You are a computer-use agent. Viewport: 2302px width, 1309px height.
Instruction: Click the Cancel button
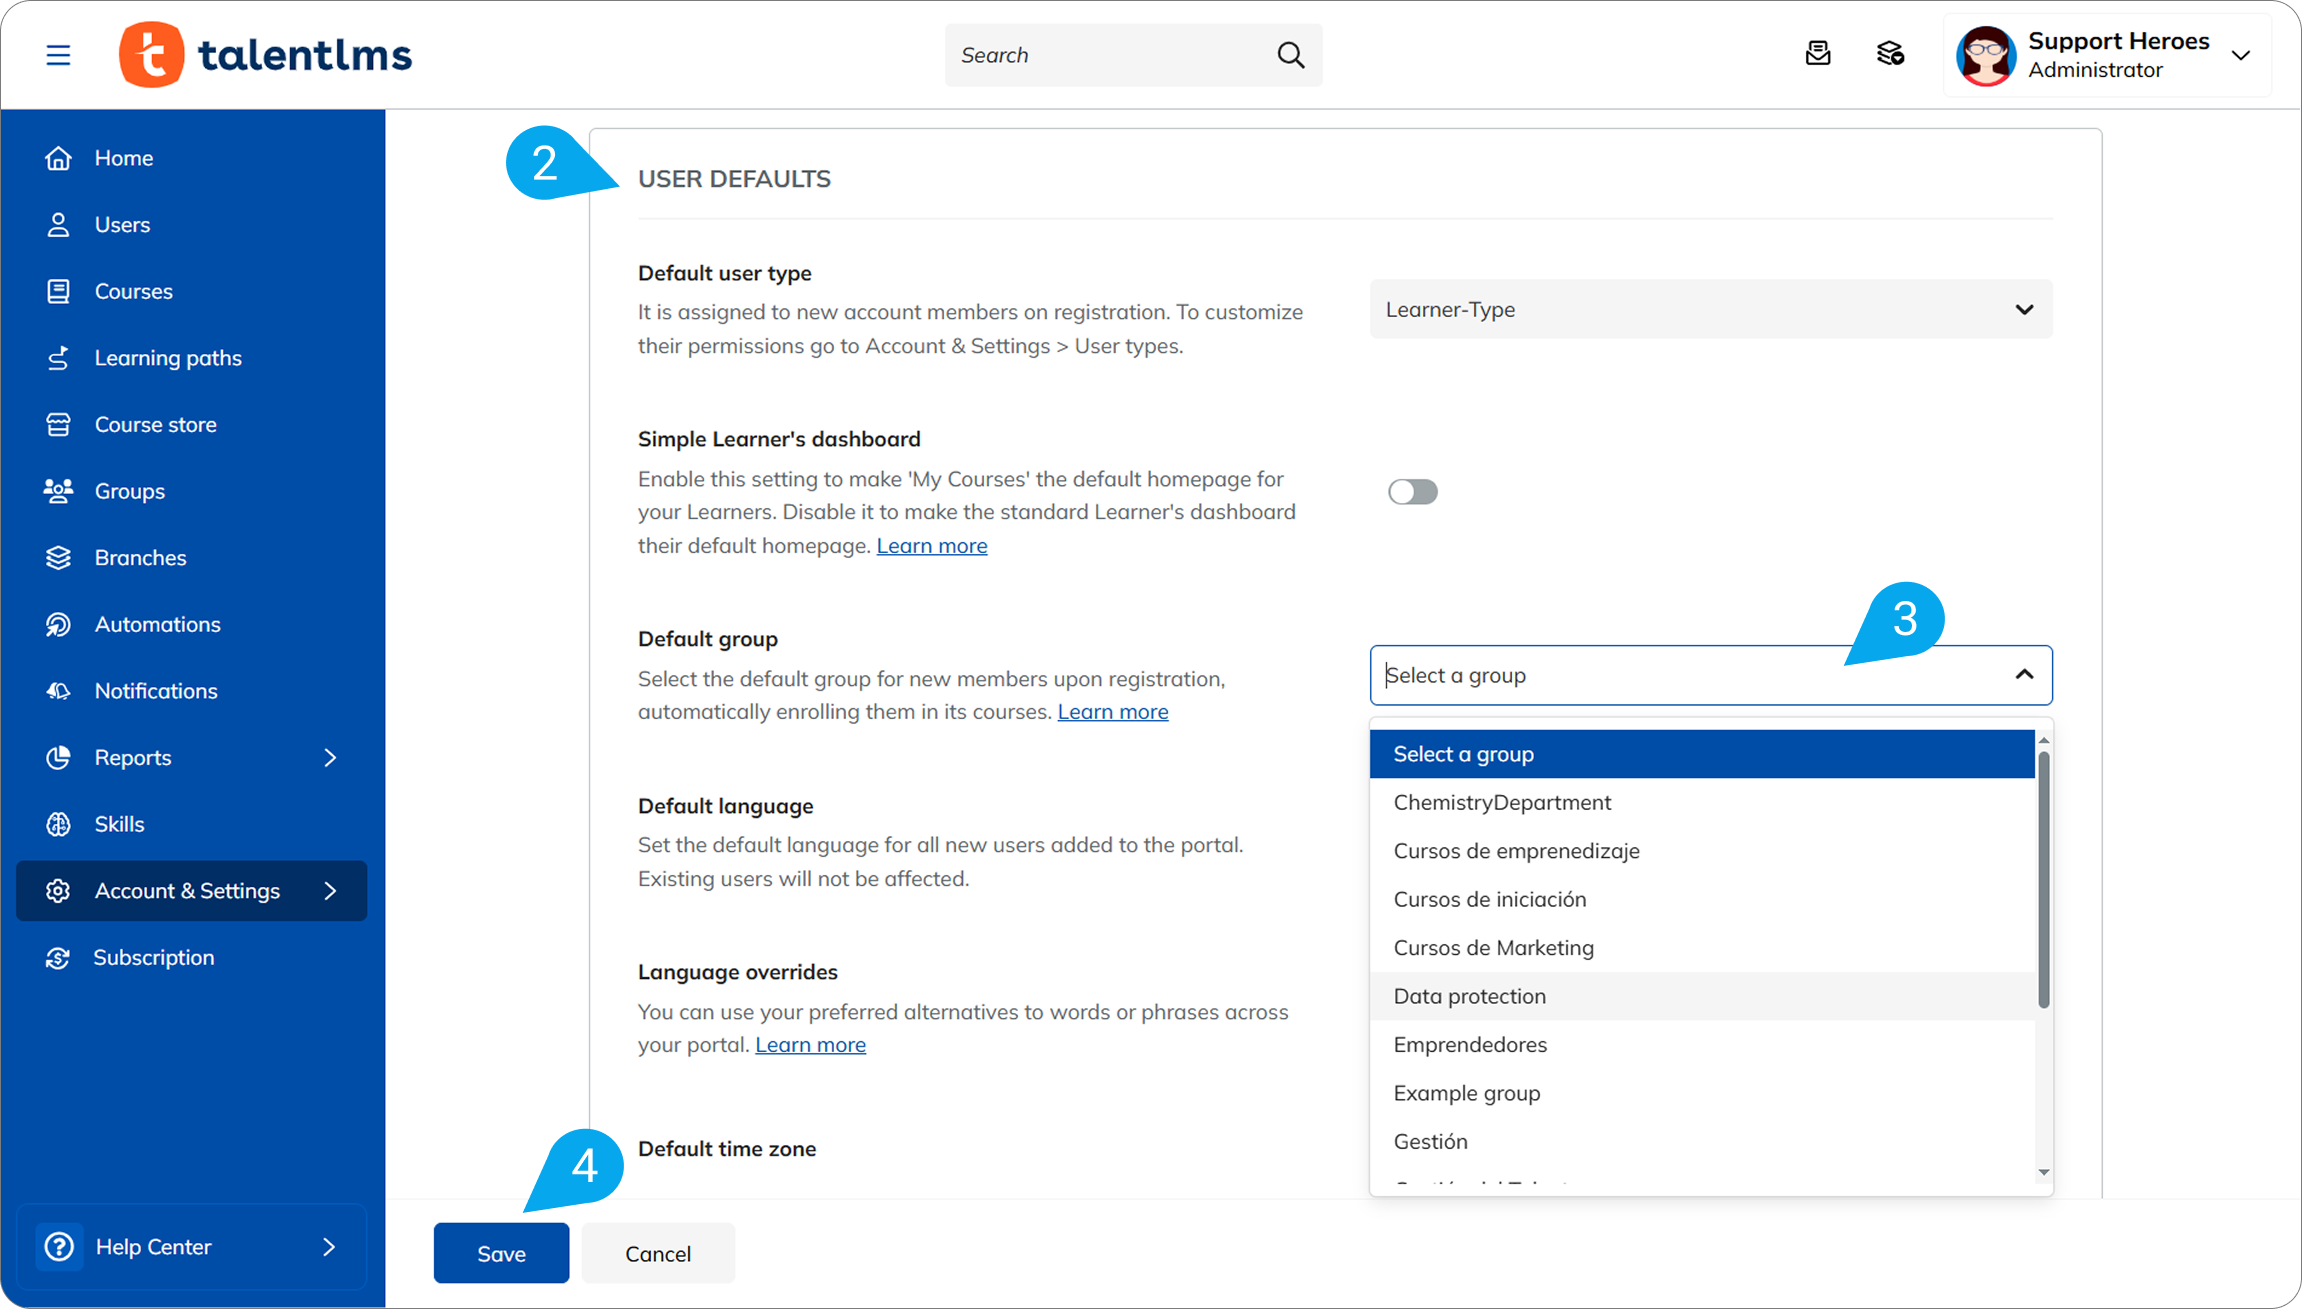click(657, 1253)
